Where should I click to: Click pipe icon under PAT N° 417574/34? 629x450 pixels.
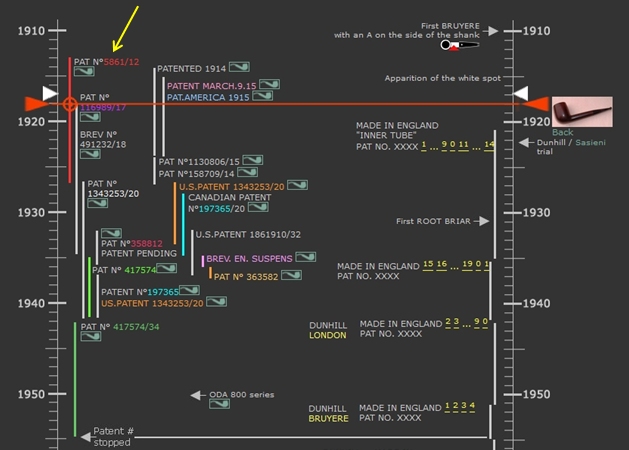click(90, 337)
